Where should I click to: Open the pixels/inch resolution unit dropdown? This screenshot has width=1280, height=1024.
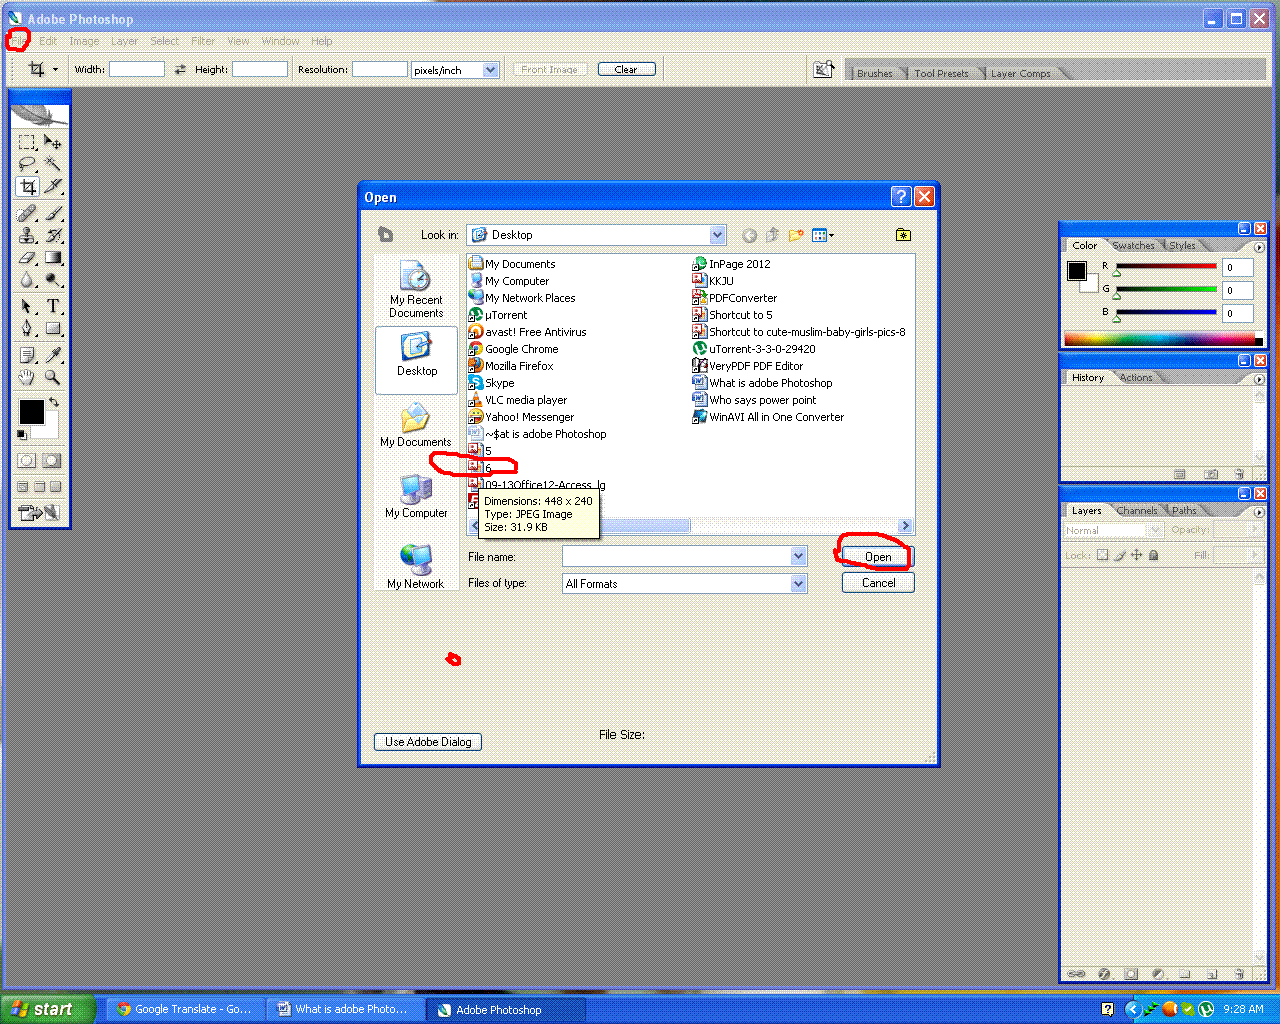pyautogui.click(x=490, y=70)
